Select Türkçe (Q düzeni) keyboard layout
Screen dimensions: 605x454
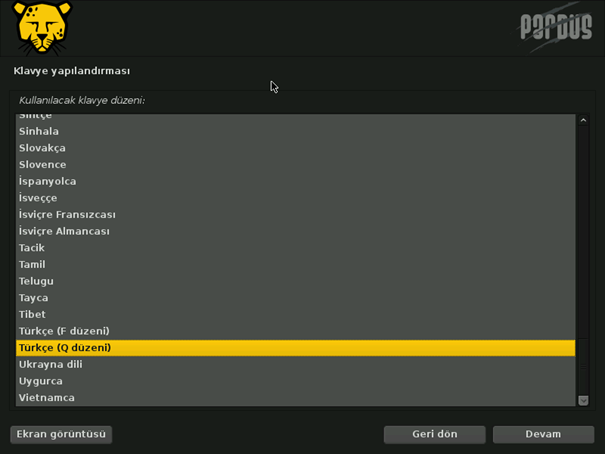pyautogui.click(x=65, y=348)
